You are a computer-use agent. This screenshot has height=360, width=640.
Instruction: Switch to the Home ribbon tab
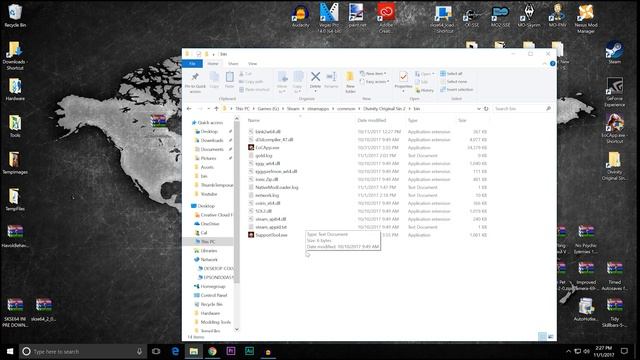tap(213, 64)
